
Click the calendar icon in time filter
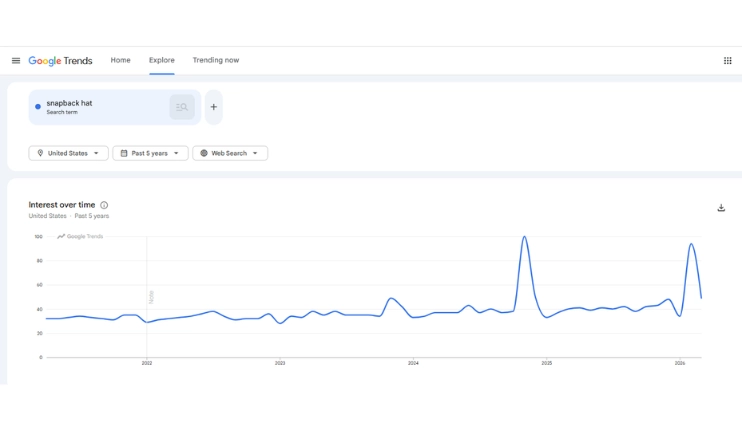[x=124, y=153]
